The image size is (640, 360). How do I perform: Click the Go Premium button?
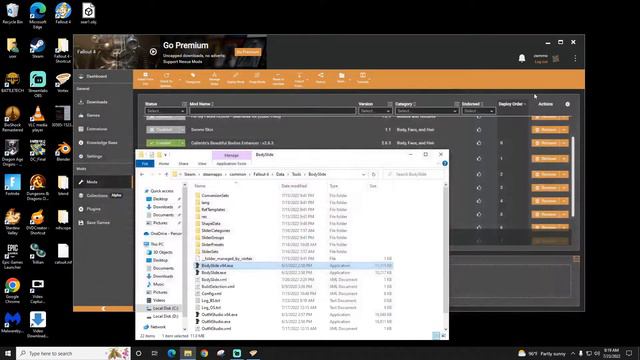click(248, 52)
